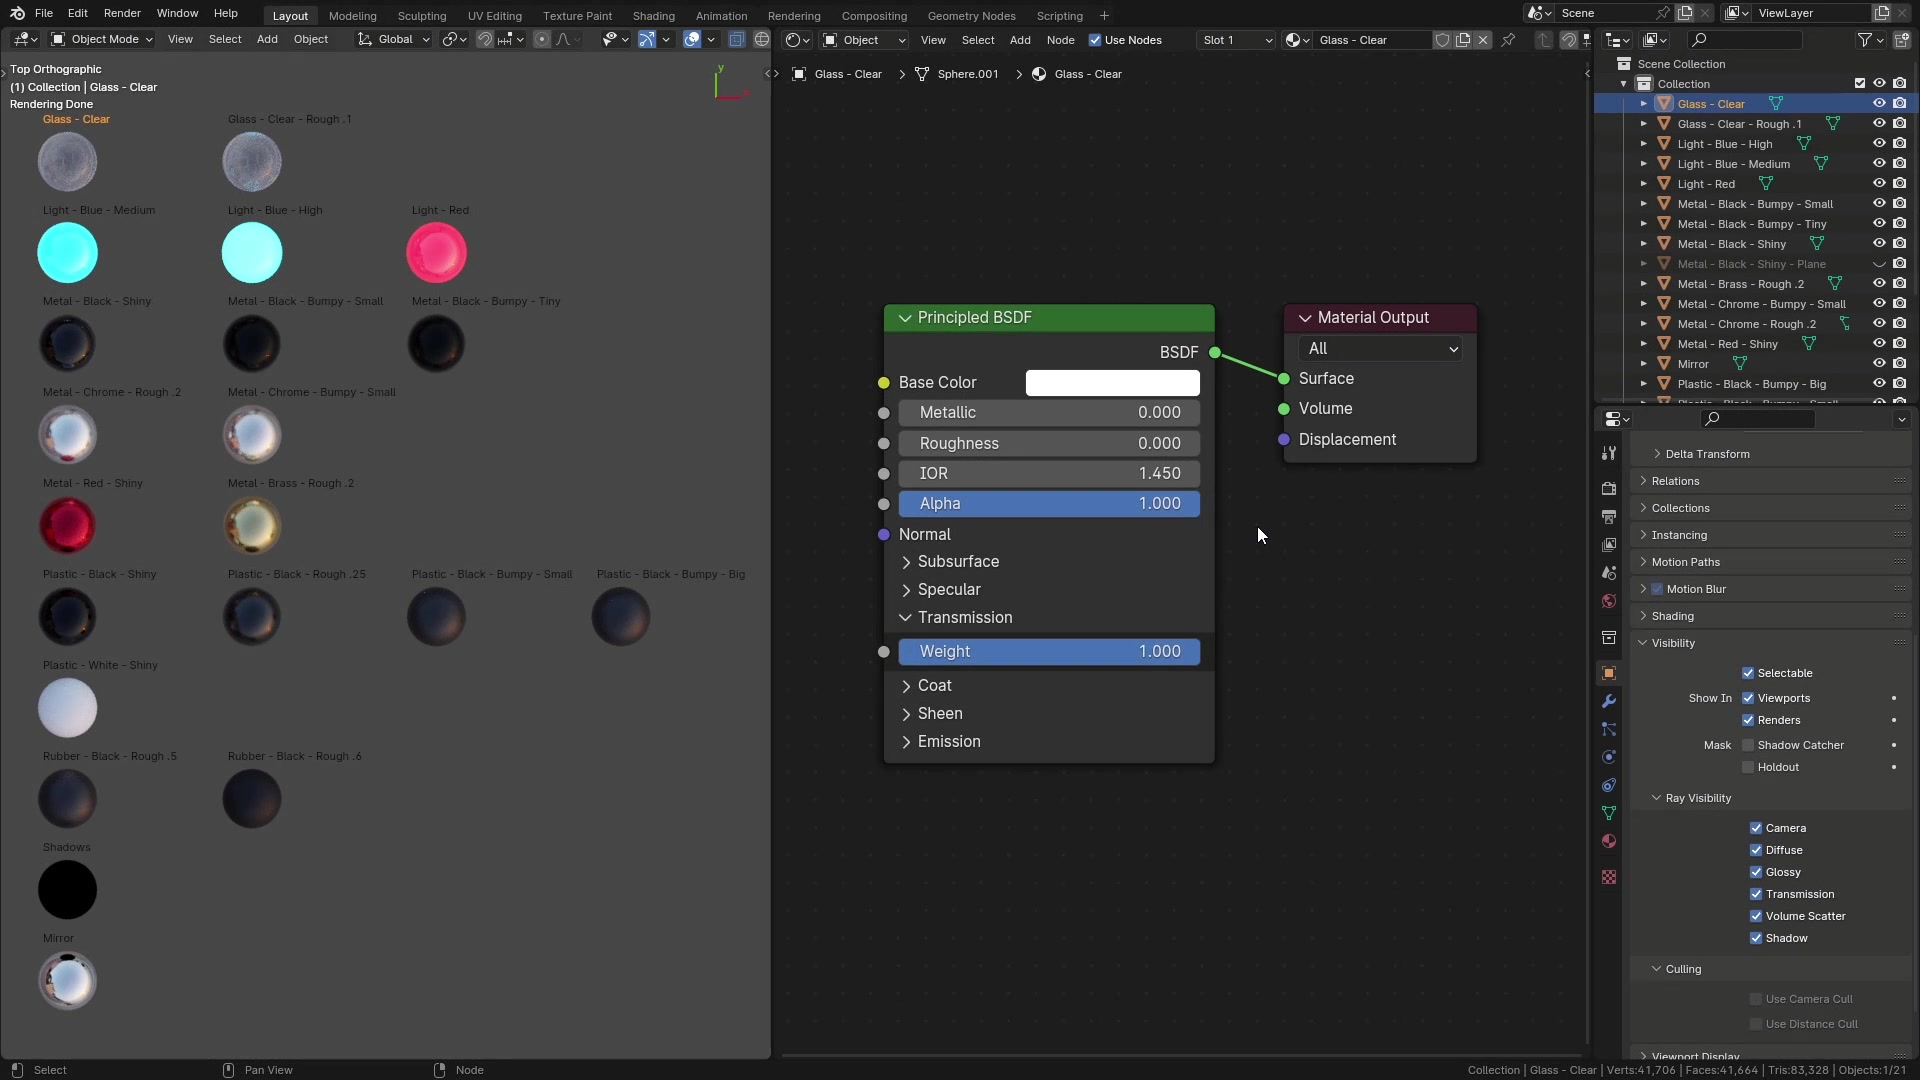
Task: Toggle the viewport gizmo display button
Action: coord(647,40)
